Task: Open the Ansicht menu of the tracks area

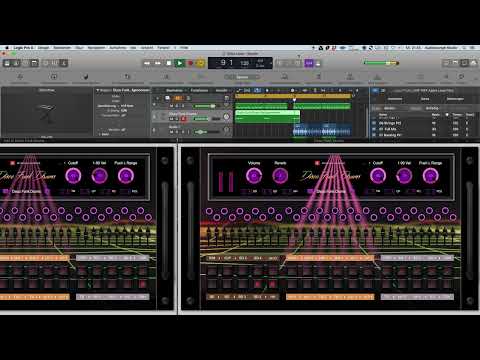Action: (221, 90)
